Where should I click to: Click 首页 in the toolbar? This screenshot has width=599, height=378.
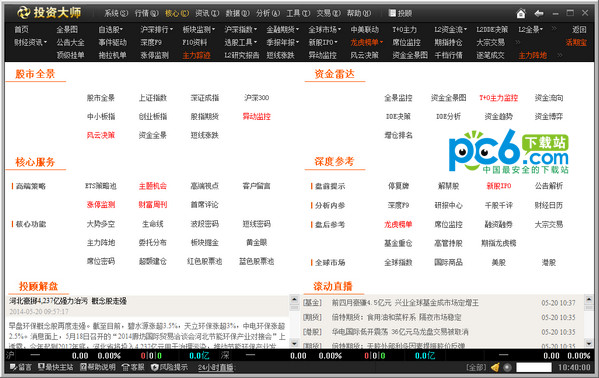pyautogui.click(x=21, y=29)
